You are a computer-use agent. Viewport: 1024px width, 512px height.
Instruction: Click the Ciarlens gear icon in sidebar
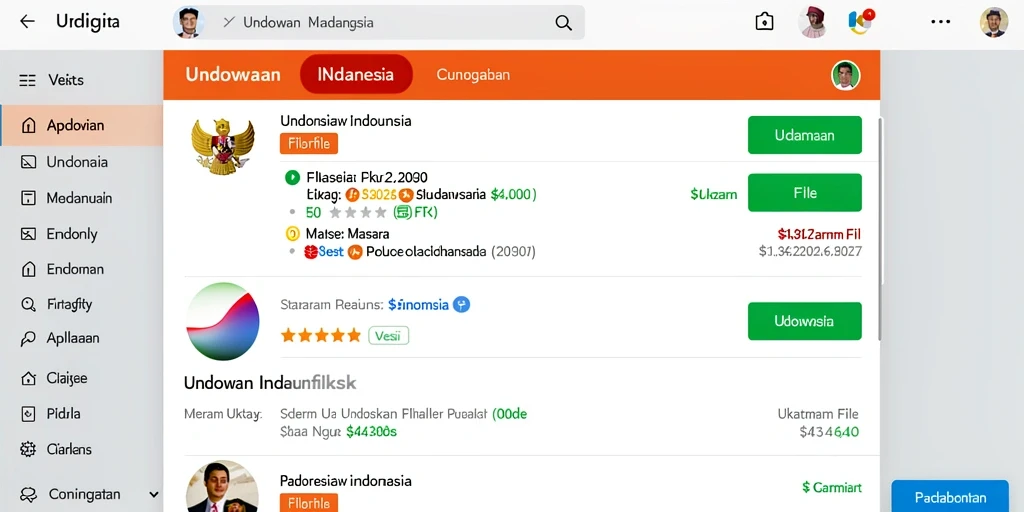click(28, 449)
